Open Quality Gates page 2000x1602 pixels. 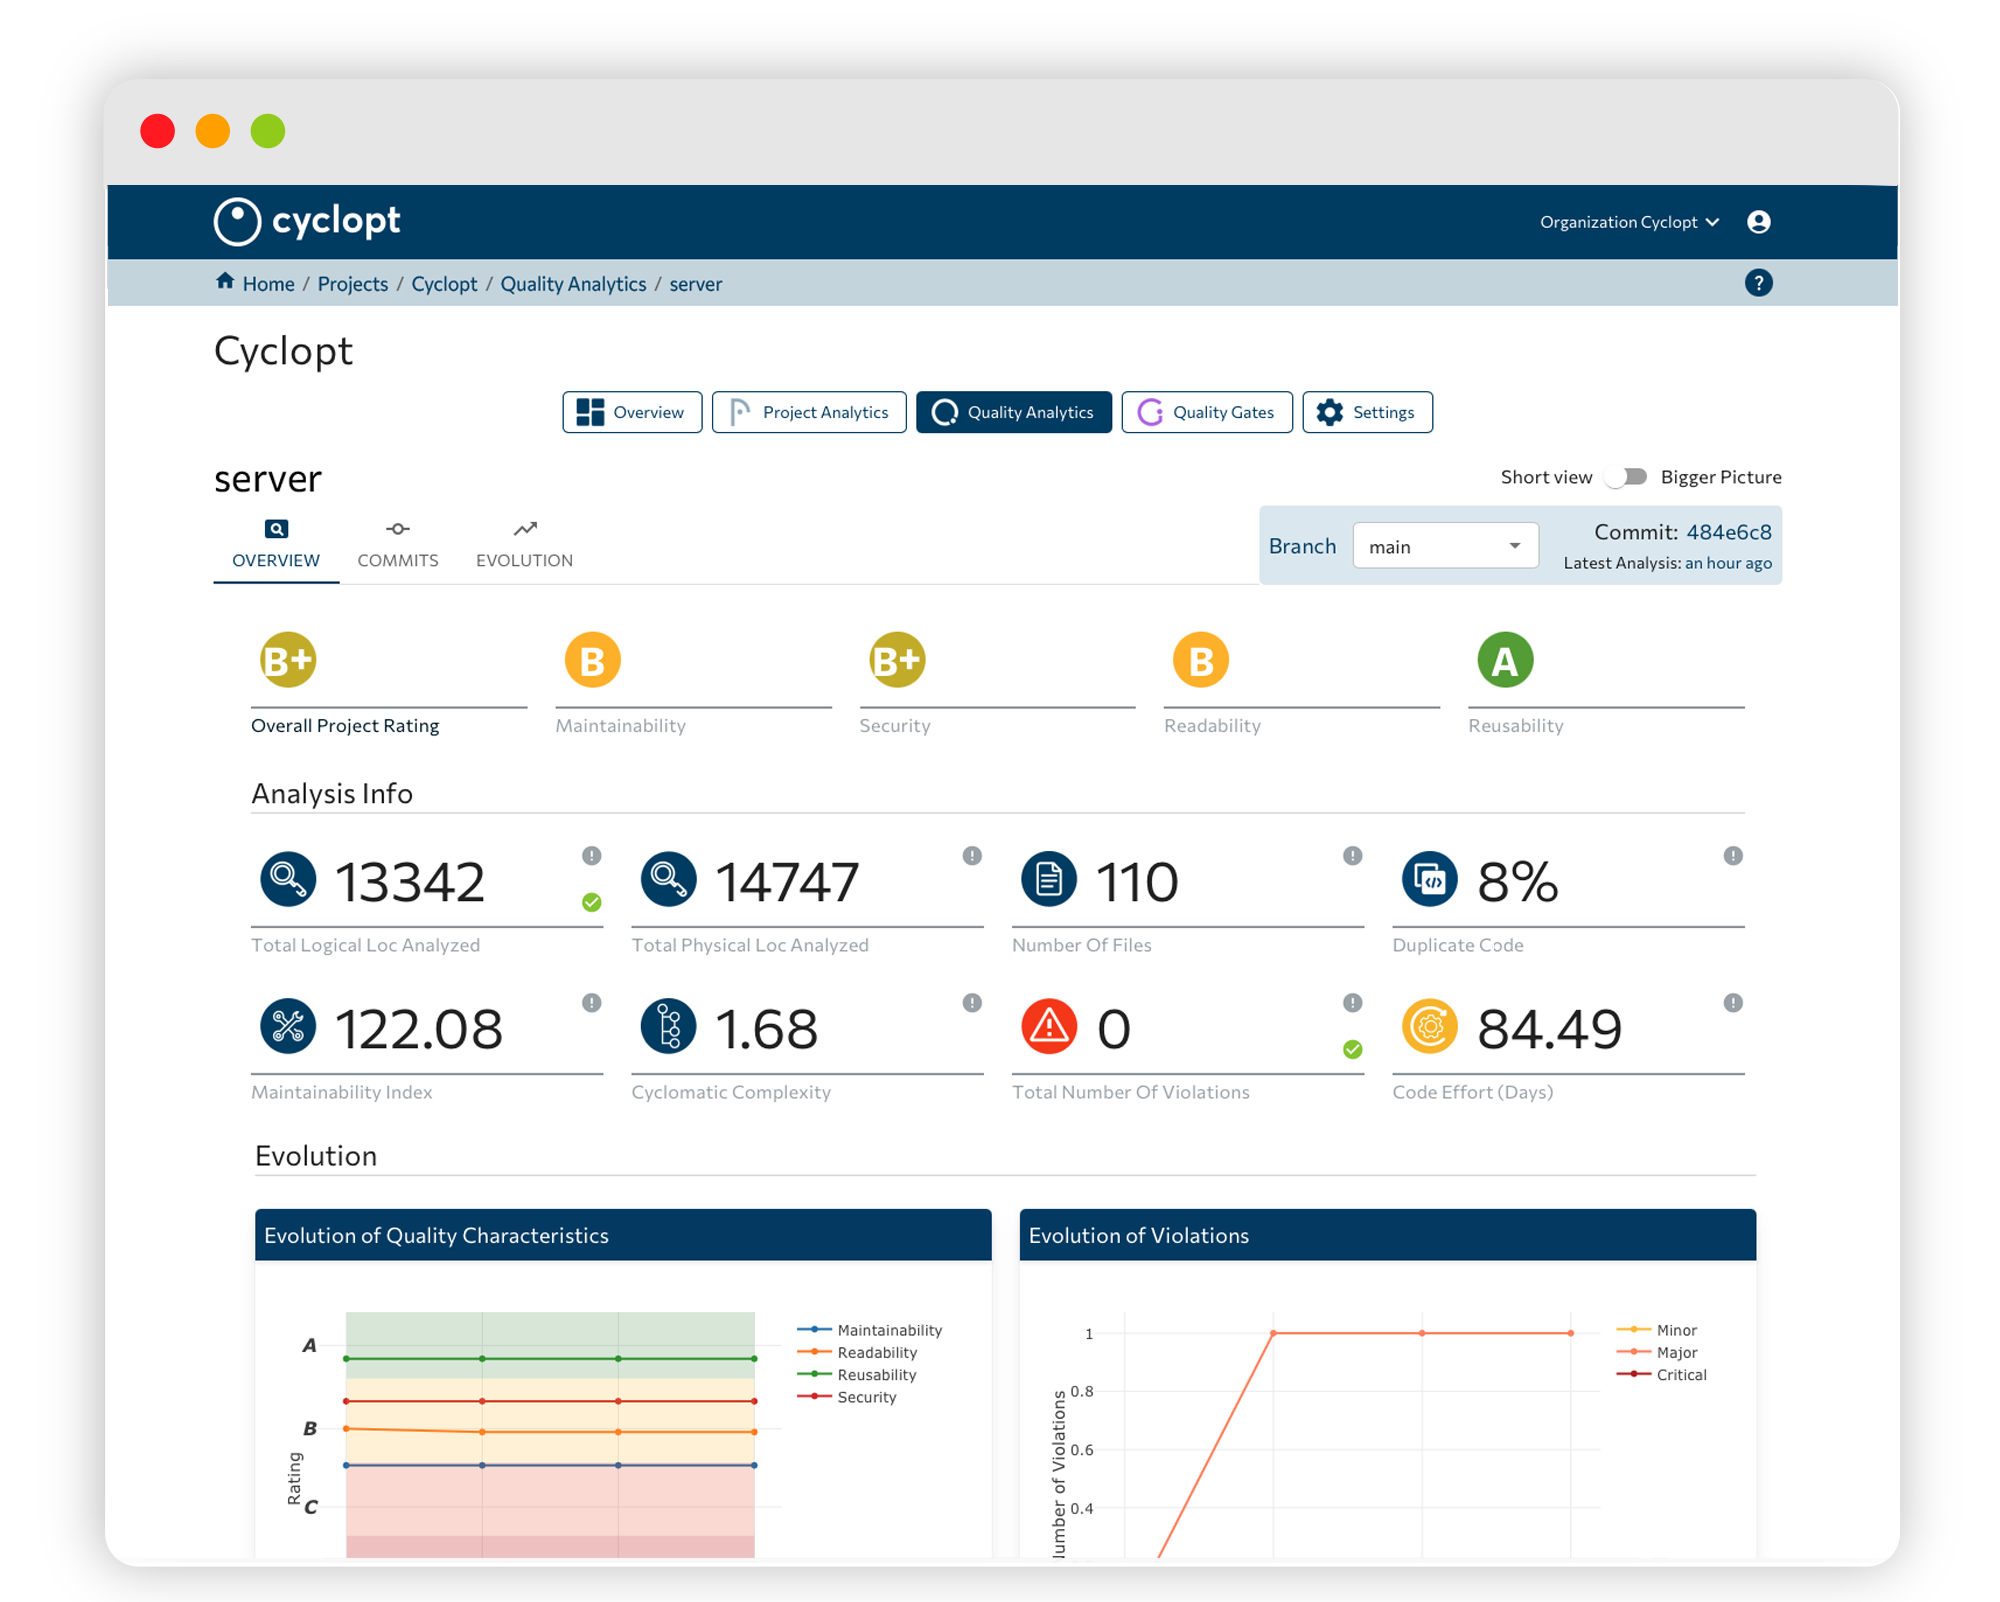coord(1206,412)
